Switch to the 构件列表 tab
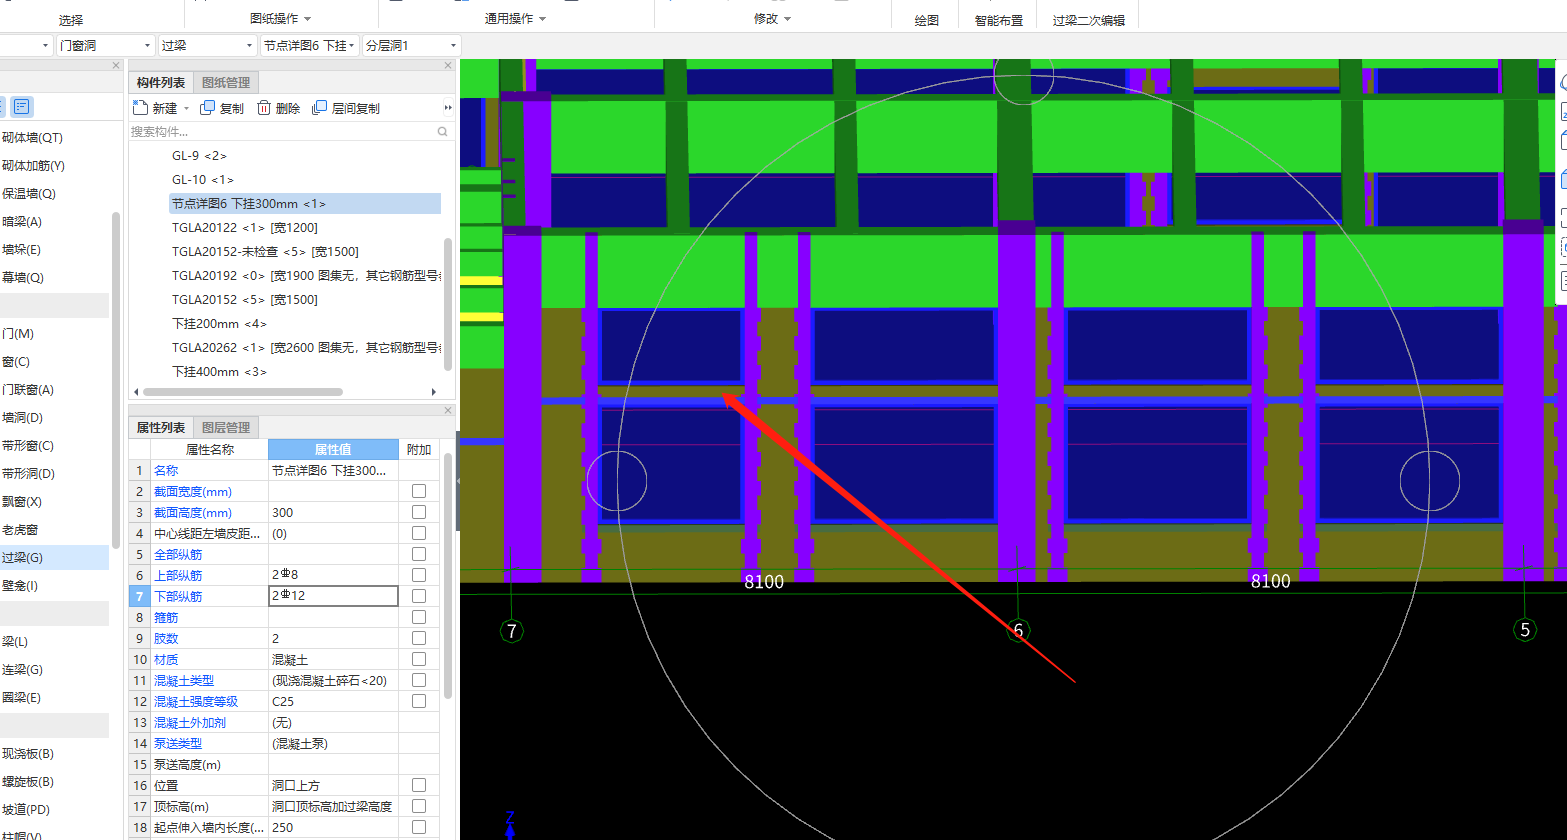Viewport: 1567px width, 840px height. click(x=161, y=82)
